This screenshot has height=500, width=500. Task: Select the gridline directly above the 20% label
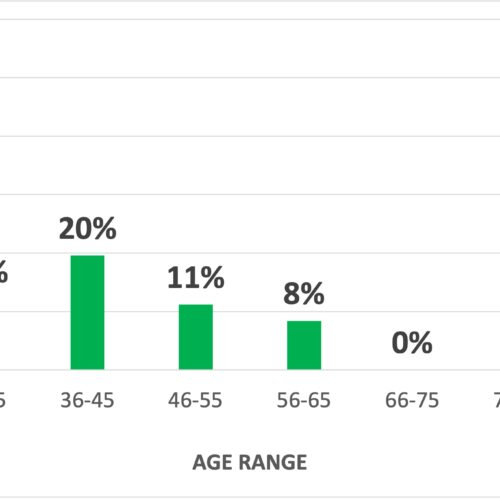(x=250, y=194)
